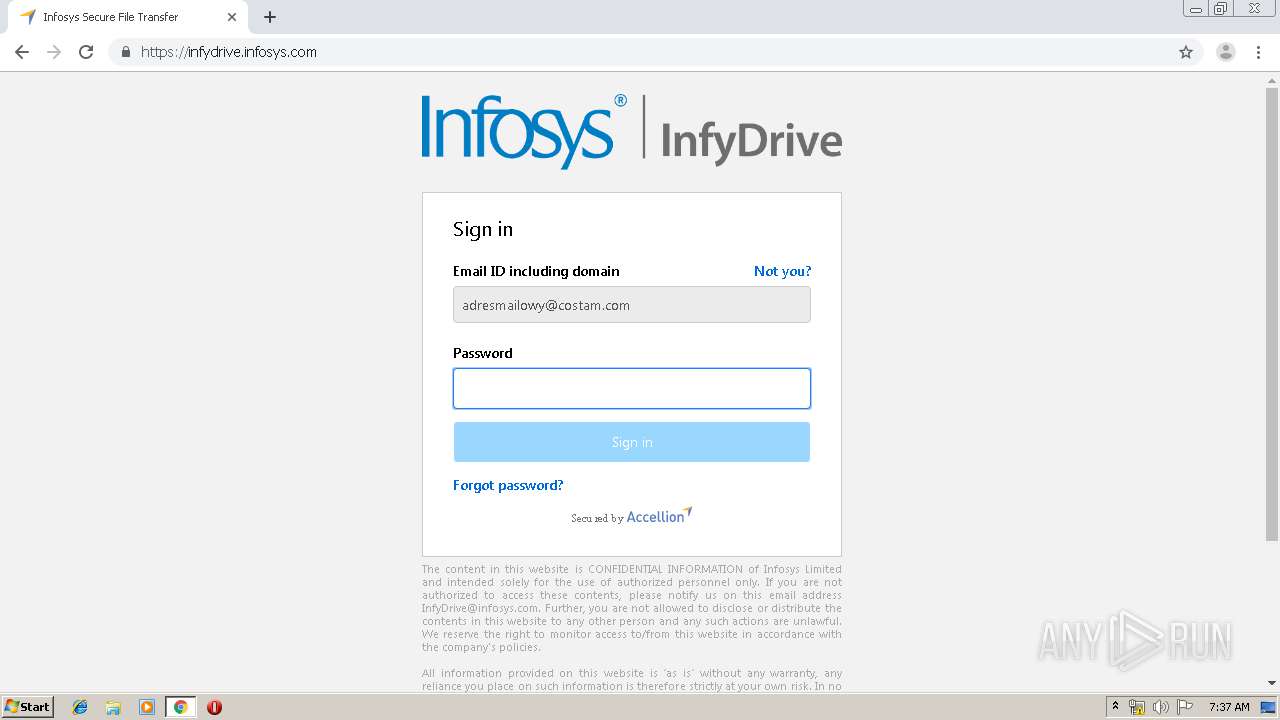
Task: Reload the InfyDrive page
Action: pyautogui.click(x=86, y=52)
